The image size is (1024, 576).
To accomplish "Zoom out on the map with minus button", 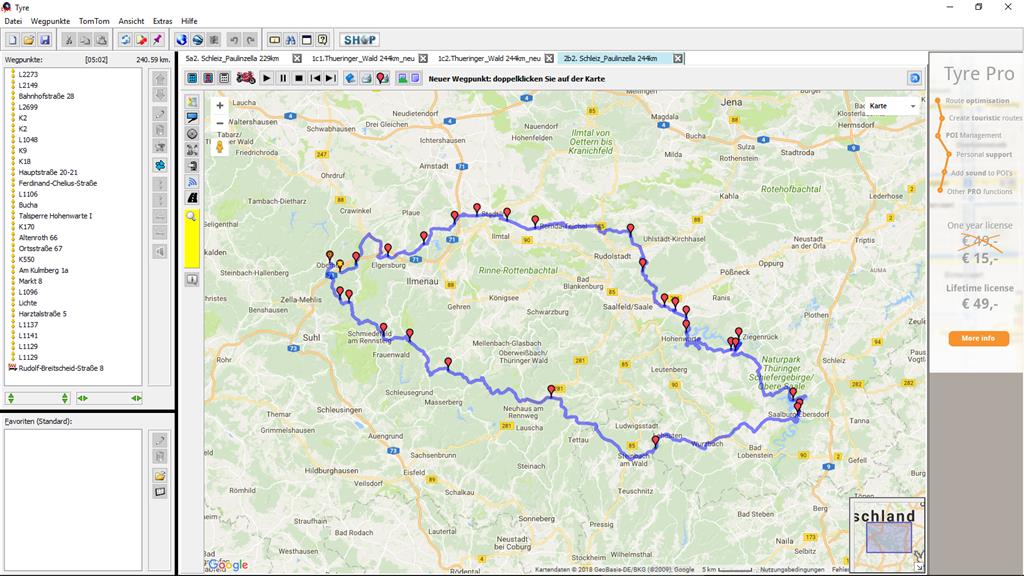I will tap(220, 123).
